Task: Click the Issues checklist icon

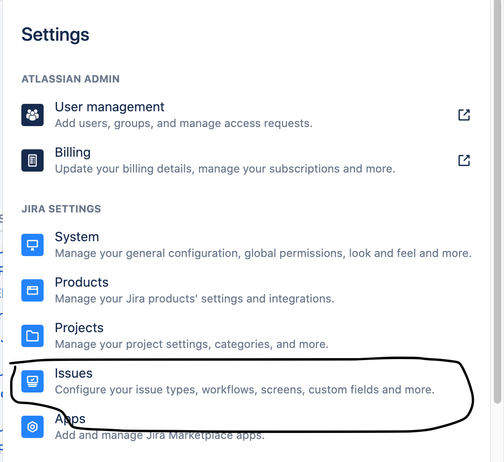Action: point(32,381)
